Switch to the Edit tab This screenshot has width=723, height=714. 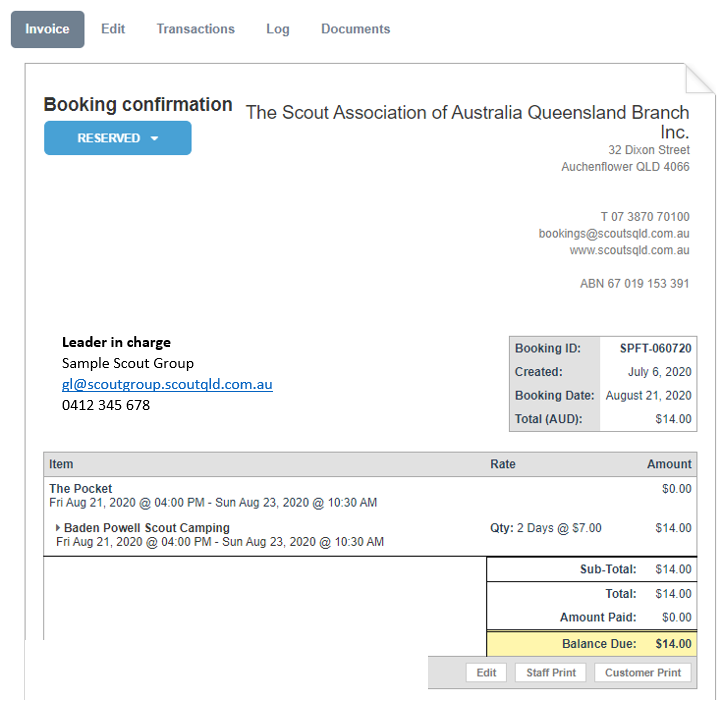113,29
